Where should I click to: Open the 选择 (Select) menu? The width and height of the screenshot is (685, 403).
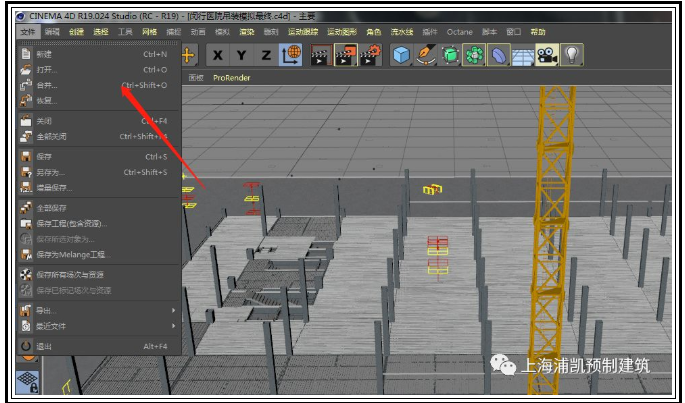coord(100,32)
